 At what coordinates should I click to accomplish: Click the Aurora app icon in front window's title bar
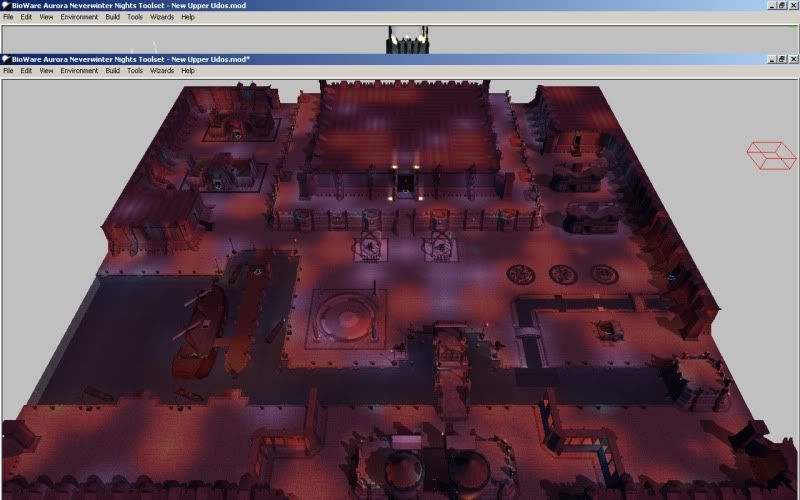click(x=6, y=59)
